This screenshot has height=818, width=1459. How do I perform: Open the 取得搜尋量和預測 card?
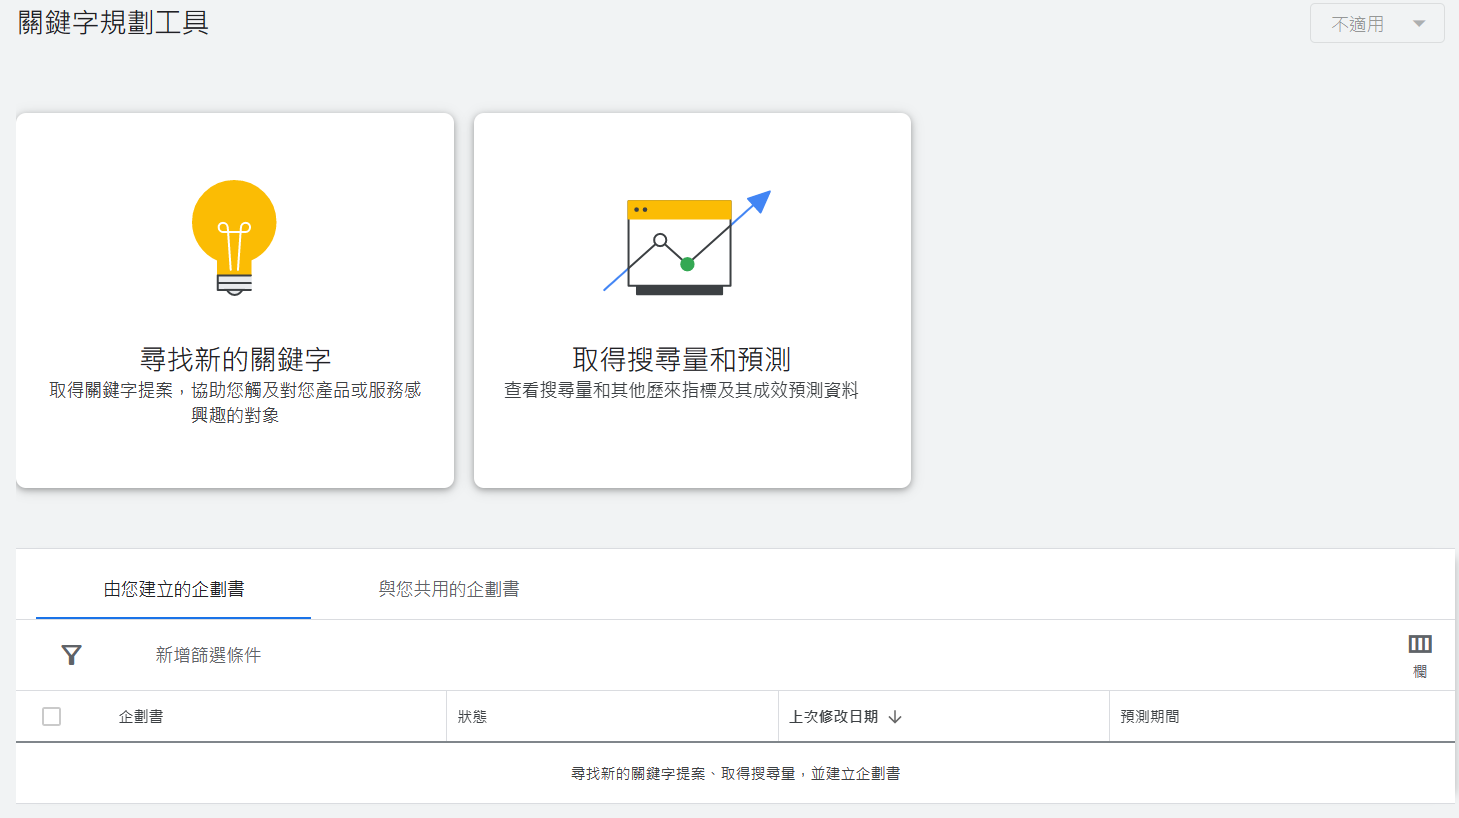point(692,300)
